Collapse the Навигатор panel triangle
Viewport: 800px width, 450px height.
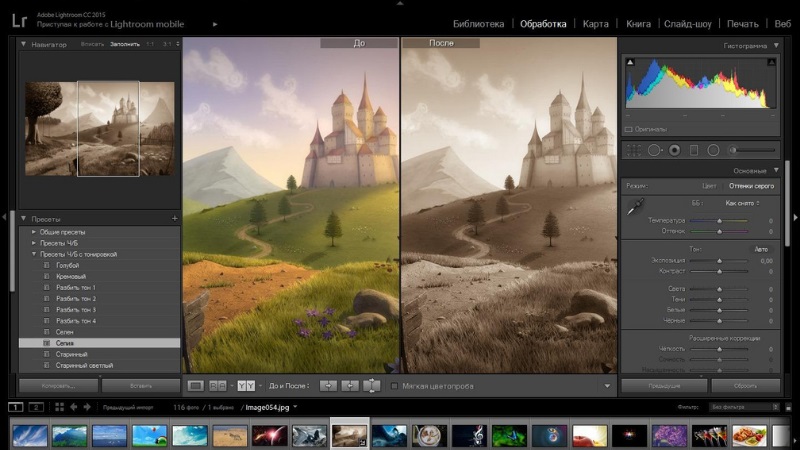pos(23,44)
